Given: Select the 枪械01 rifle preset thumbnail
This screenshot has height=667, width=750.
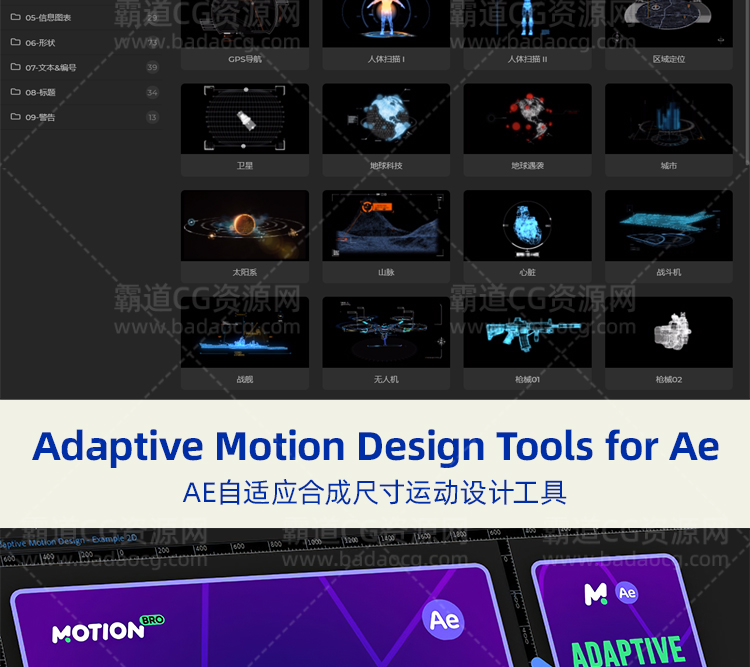Looking at the screenshot, I should pos(528,332).
